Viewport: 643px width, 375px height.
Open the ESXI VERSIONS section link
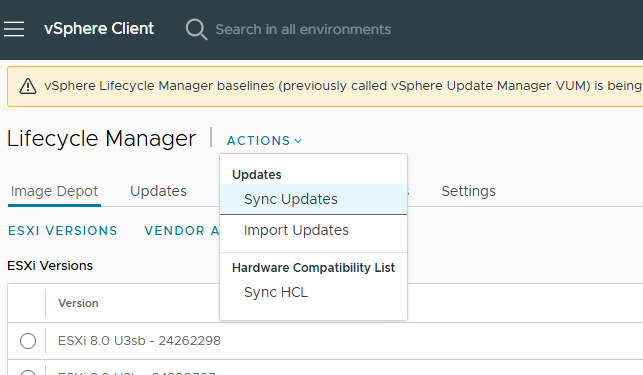pyautogui.click(x=63, y=231)
